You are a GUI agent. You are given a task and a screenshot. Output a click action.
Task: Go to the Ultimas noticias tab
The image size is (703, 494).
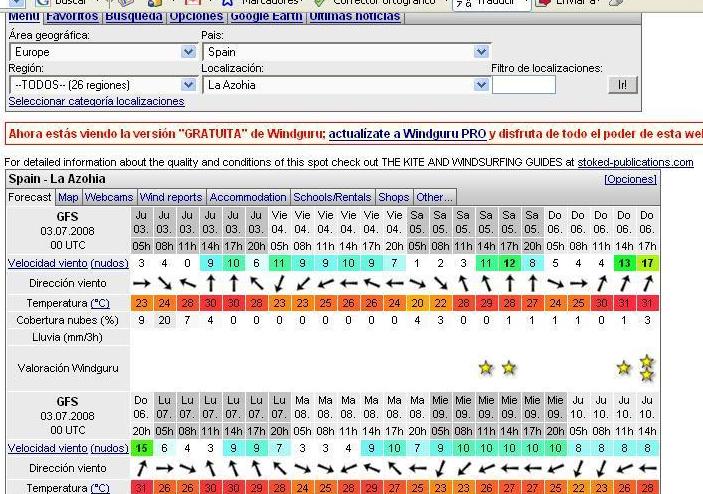355,17
